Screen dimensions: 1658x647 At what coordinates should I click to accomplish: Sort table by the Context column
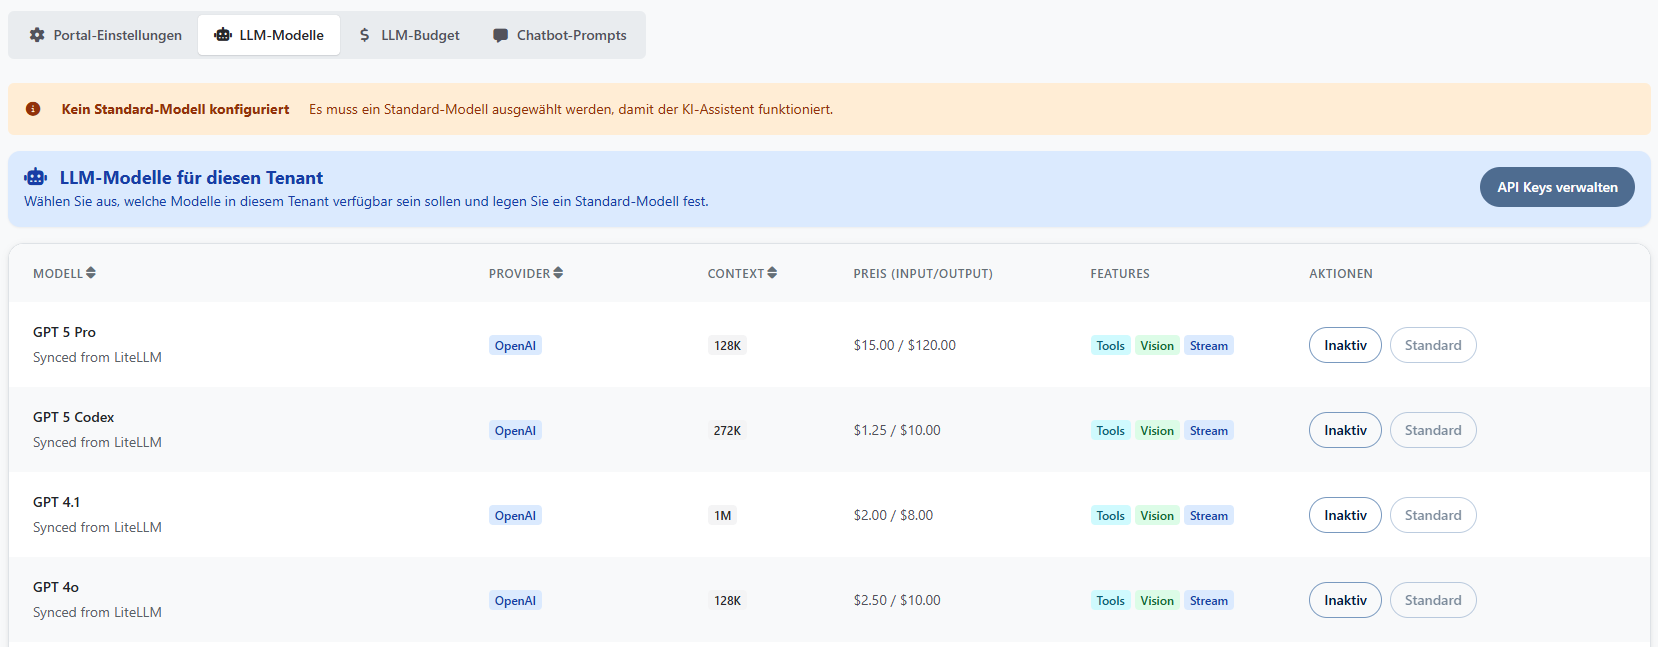pyautogui.click(x=742, y=273)
